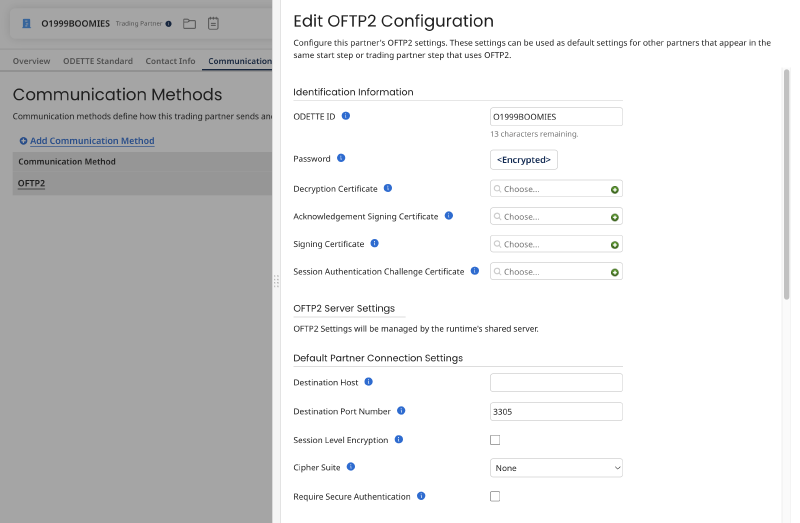Click the Destination Host input field
This screenshot has width=800, height=523.
pyautogui.click(x=556, y=382)
